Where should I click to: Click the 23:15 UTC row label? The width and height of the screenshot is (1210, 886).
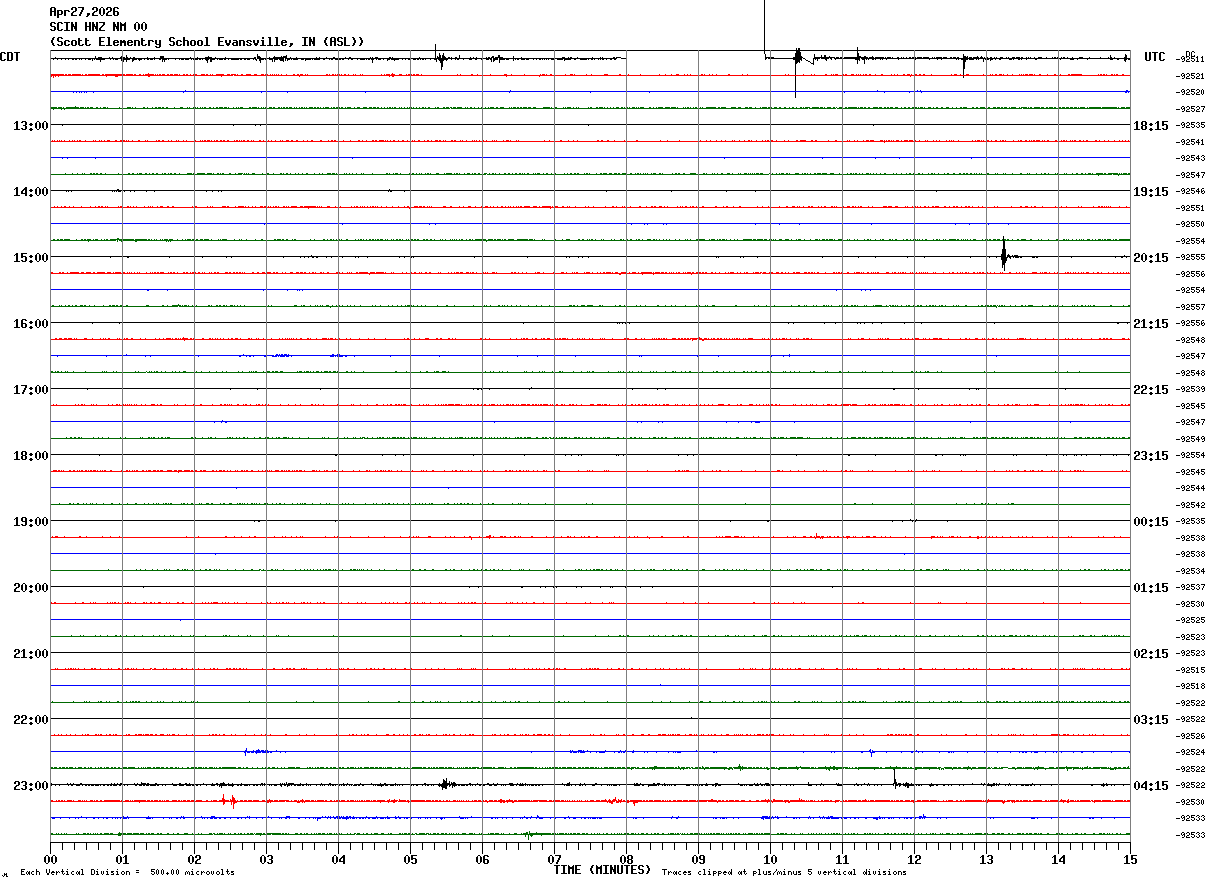(1150, 455)
